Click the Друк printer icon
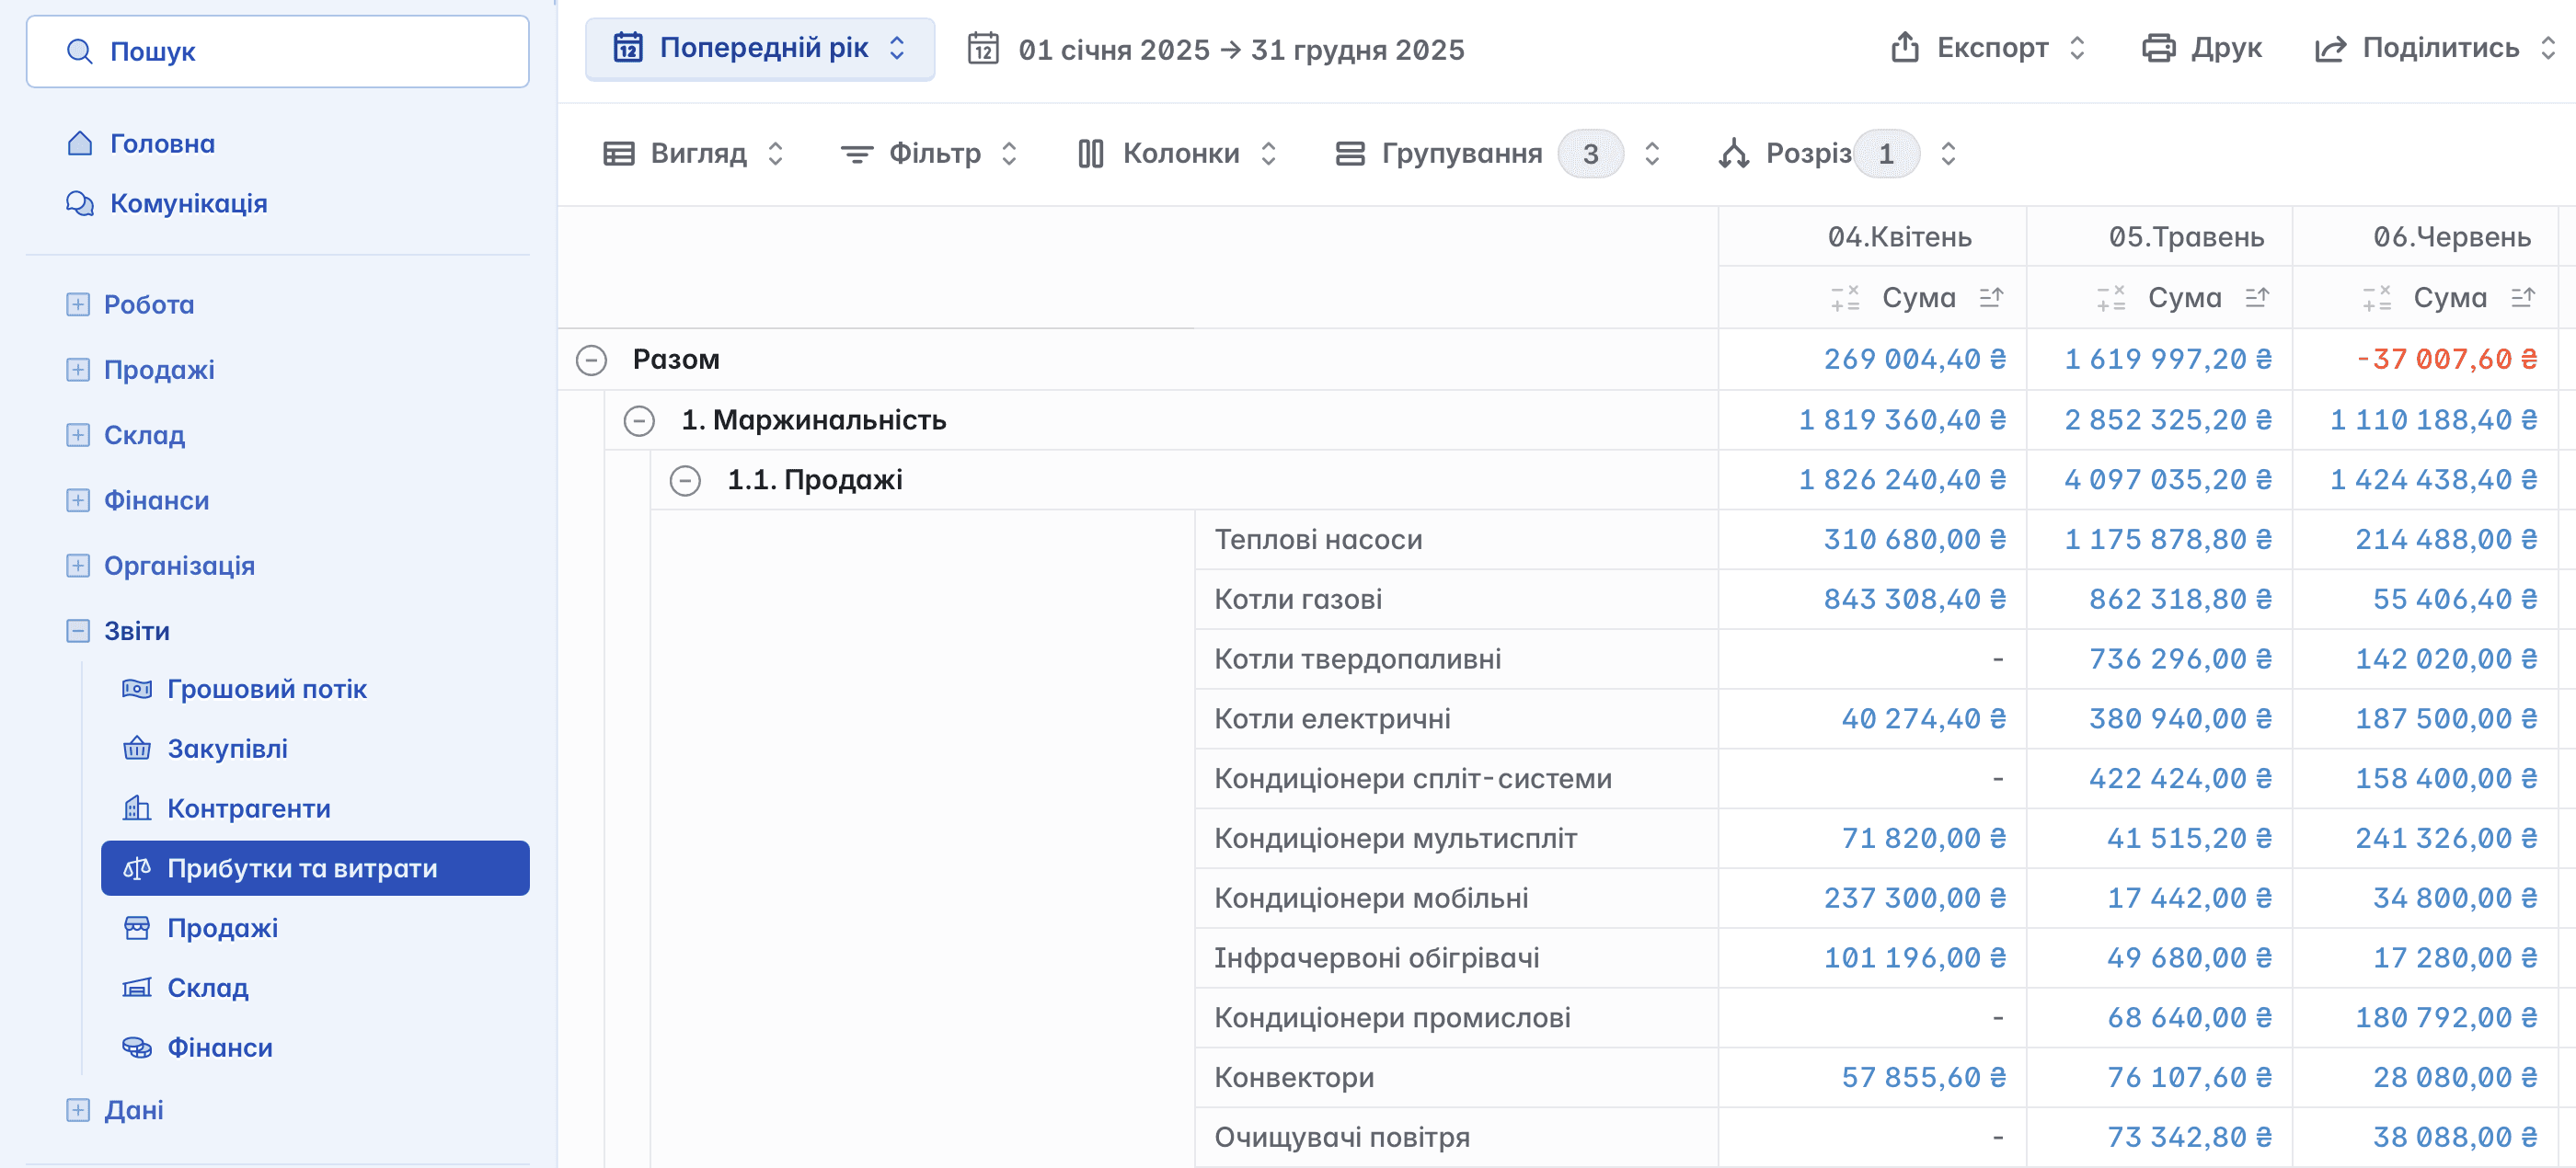The height and width of the screenshot is (1168, 2576). tap(2158, 48)
